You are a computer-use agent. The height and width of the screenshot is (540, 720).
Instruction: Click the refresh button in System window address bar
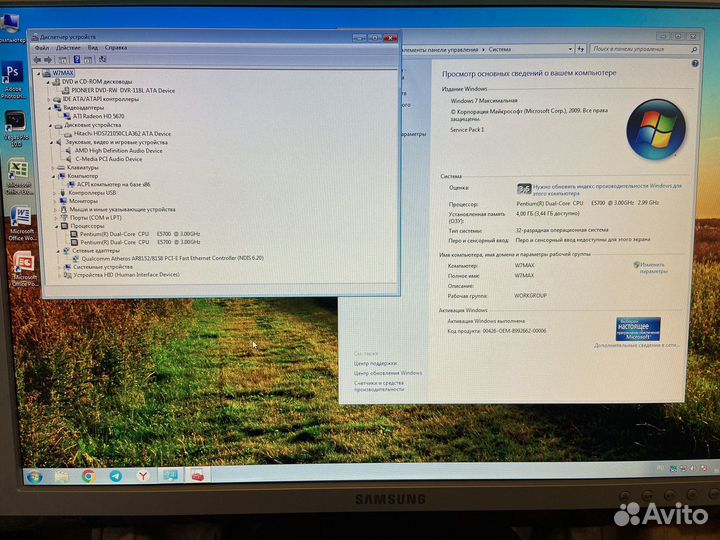point(581,49)
